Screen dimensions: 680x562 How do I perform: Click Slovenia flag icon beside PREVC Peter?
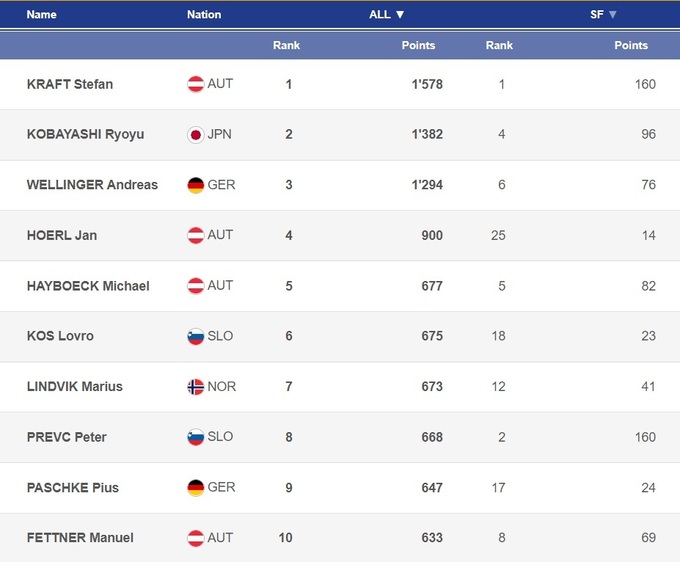click(x=196, y=437)
